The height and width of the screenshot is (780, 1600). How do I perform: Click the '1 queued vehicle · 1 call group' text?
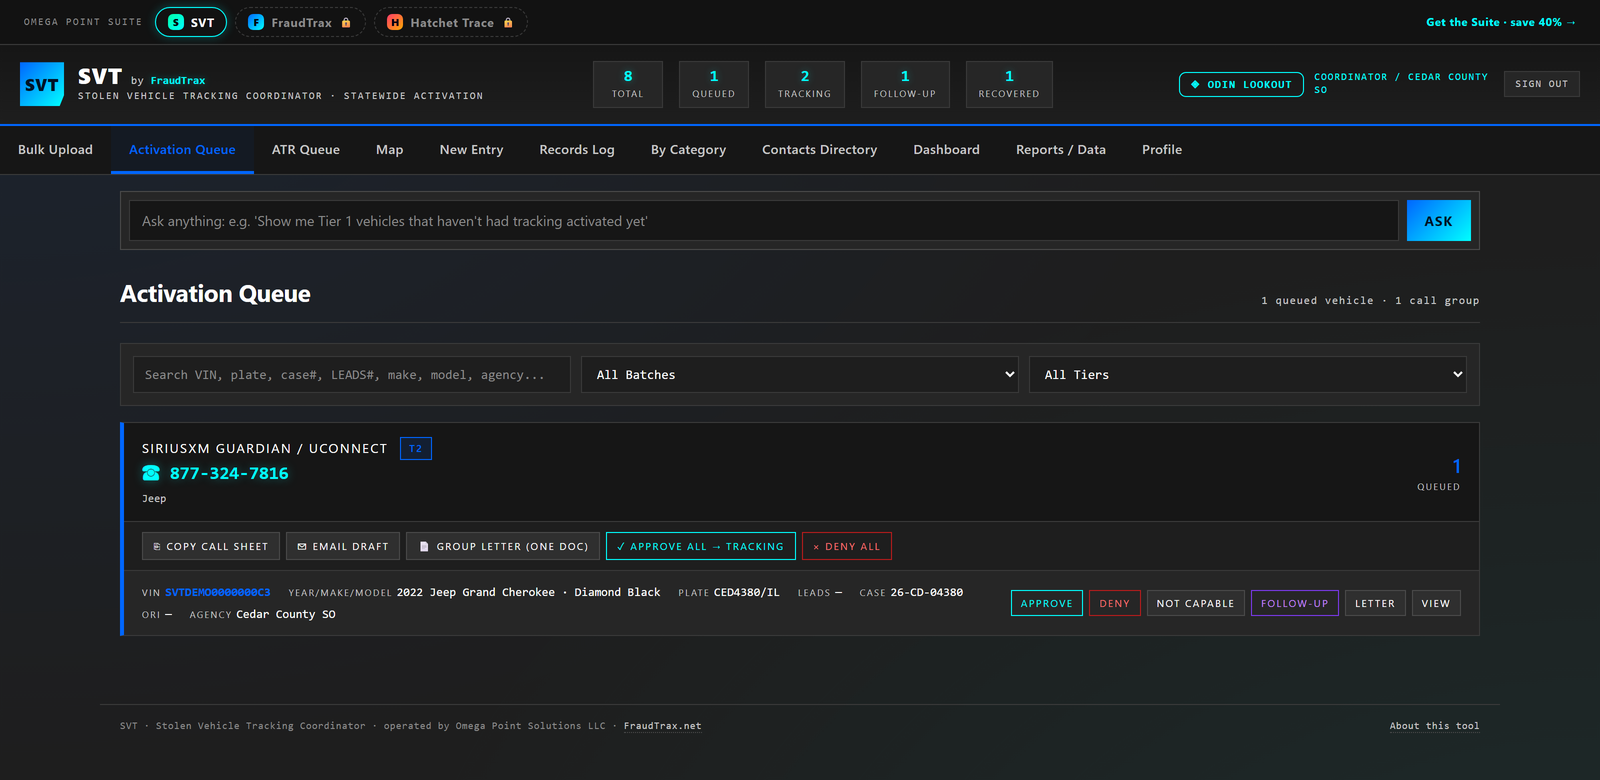1370,300
